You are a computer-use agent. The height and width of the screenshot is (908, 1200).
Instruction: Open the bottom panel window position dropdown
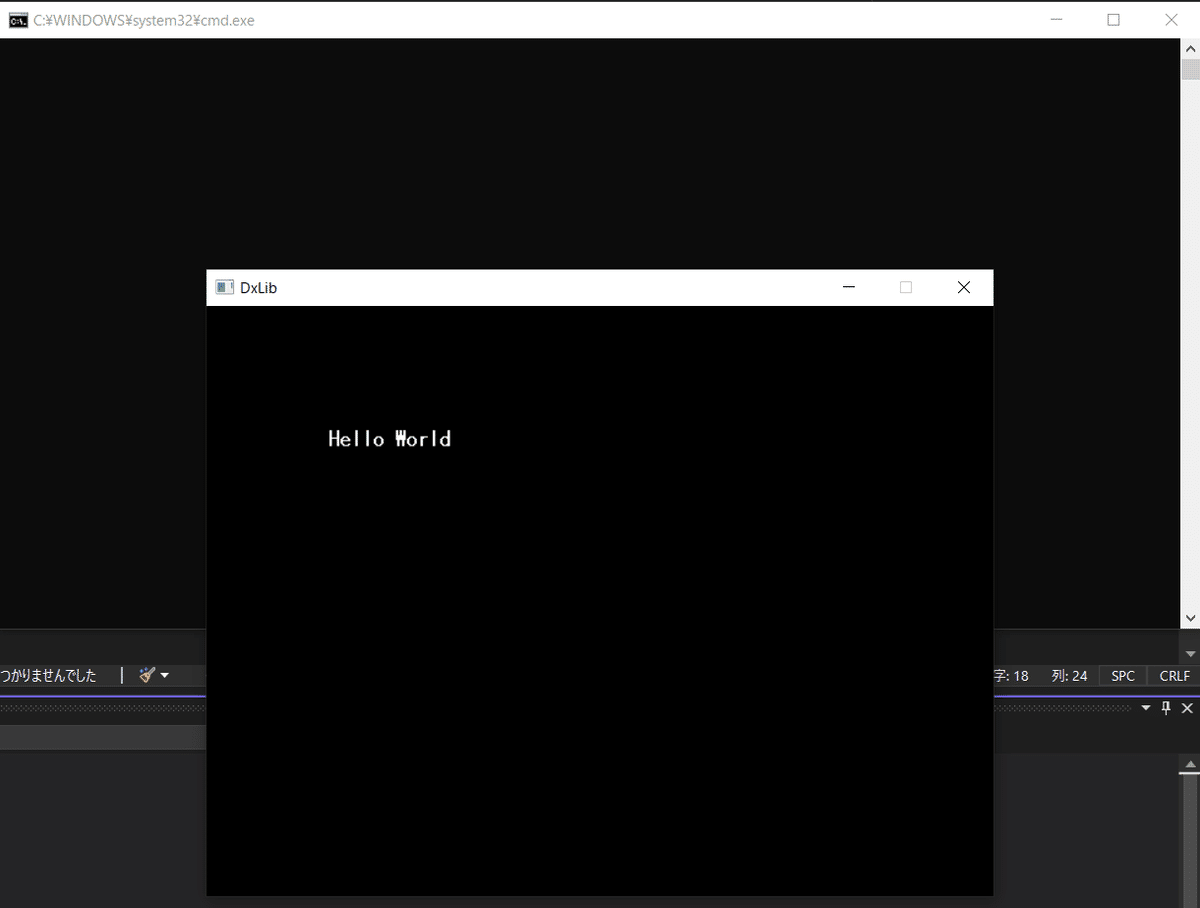tap(1146, 708)
